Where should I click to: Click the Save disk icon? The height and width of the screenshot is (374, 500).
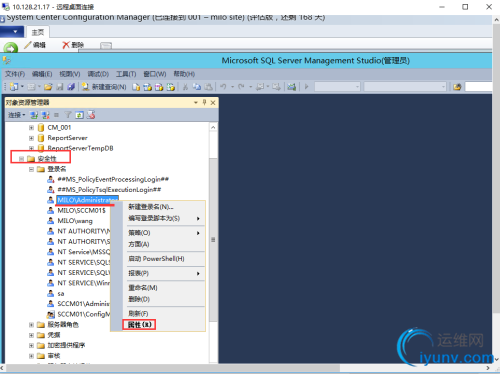coord(60,87)
